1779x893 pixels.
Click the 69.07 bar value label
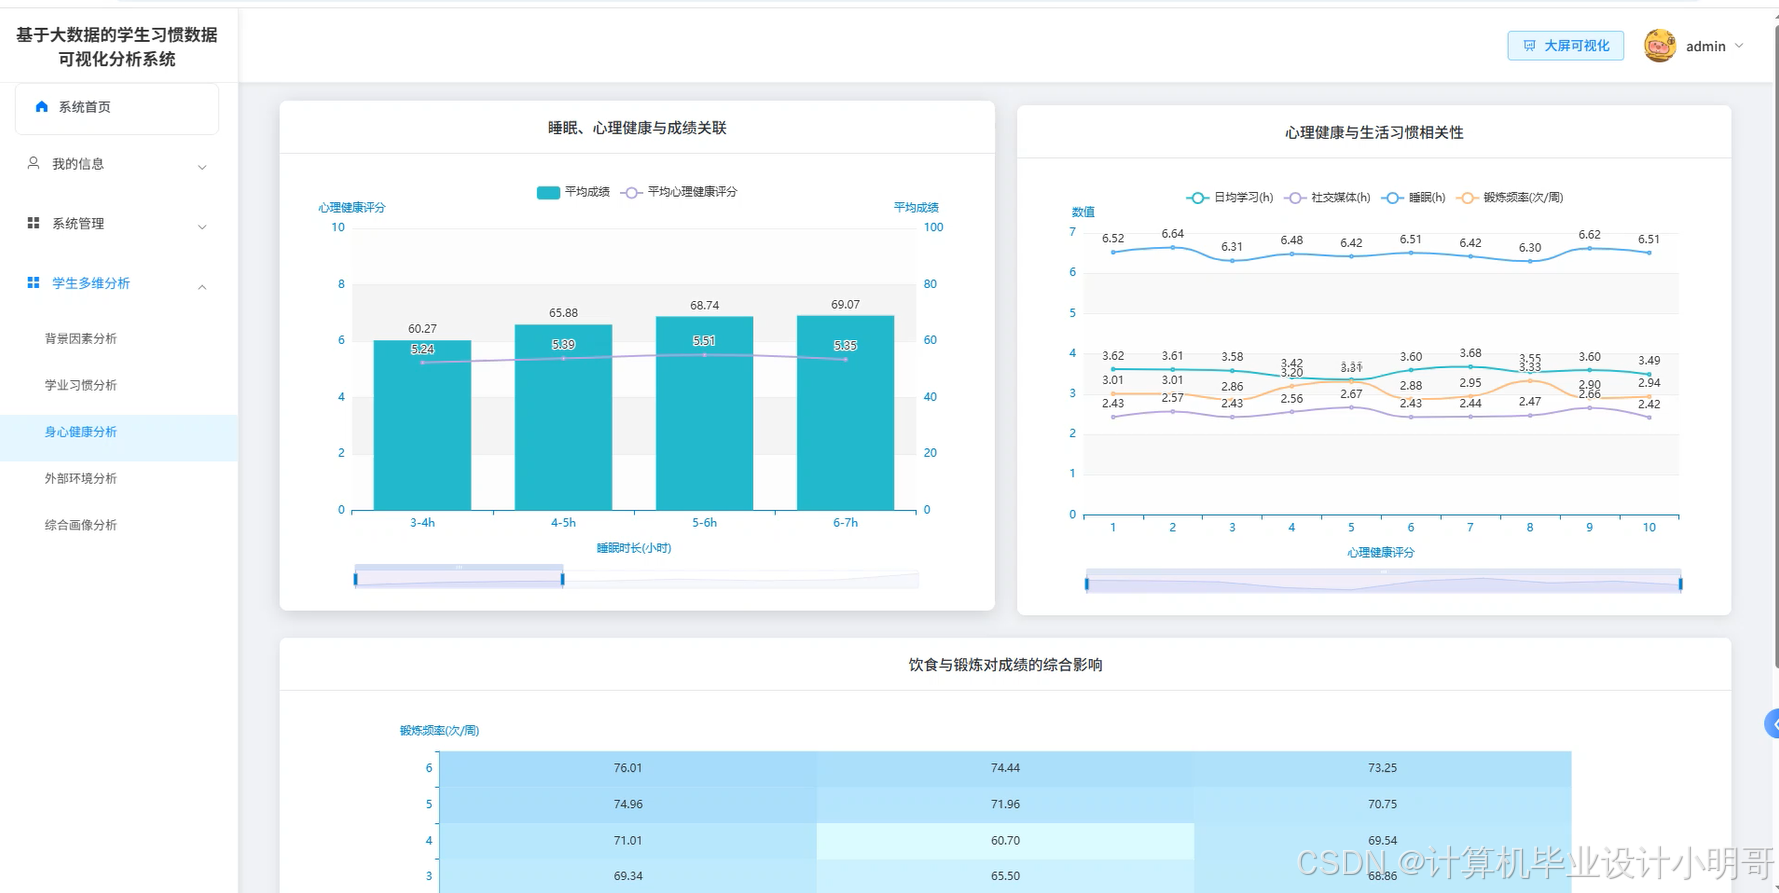[845, 305]
